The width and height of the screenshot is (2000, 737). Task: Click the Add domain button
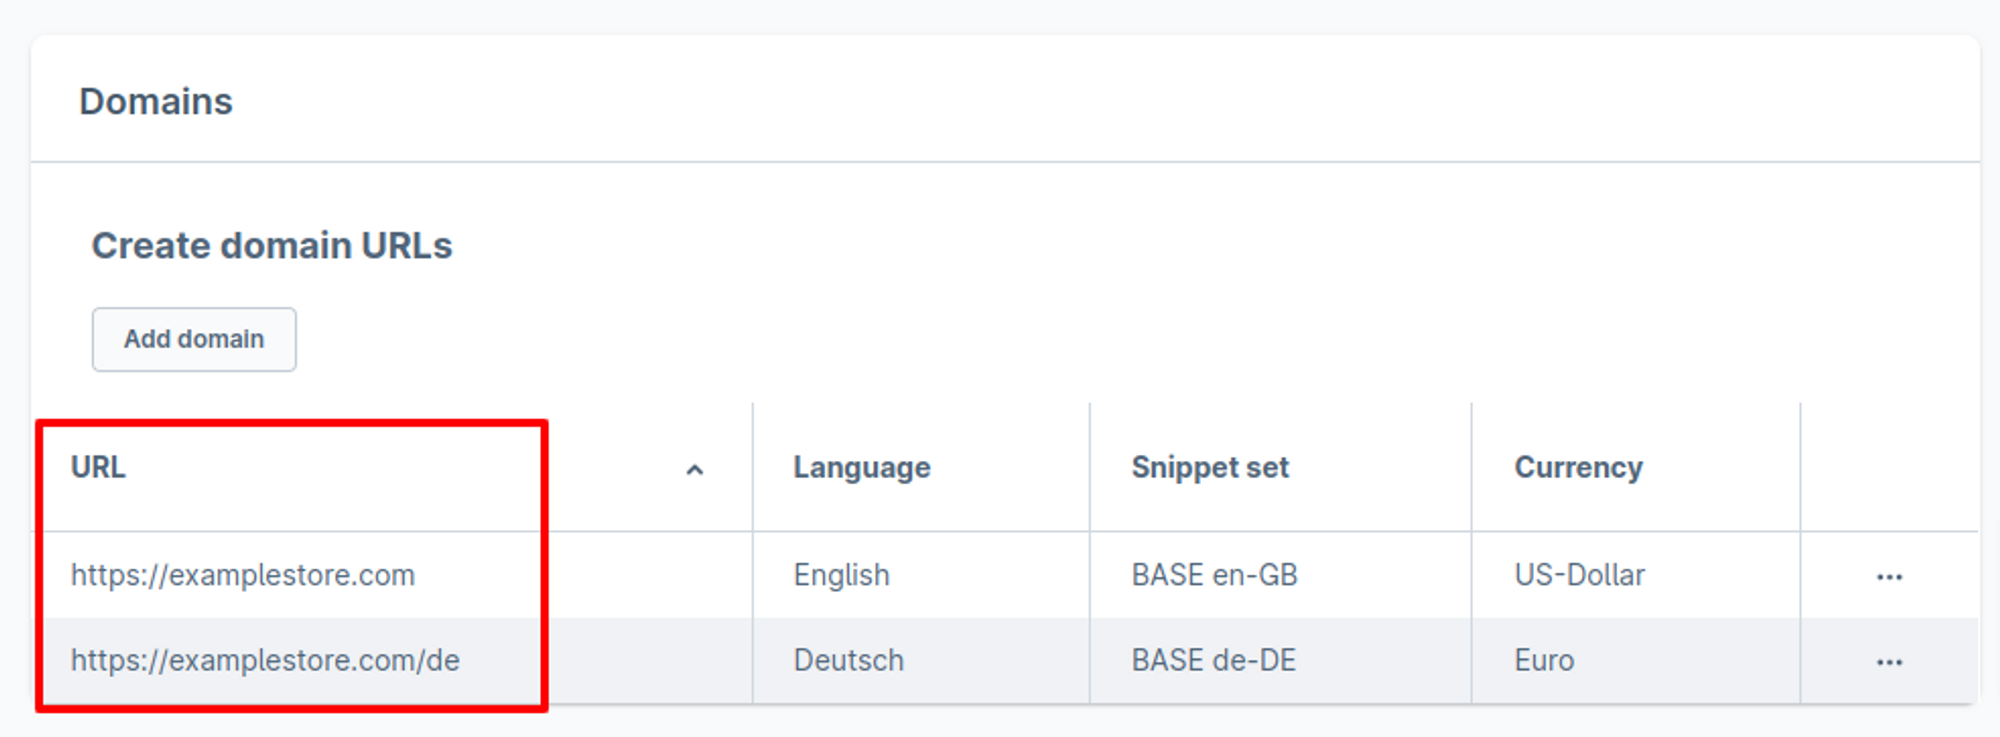(194, 340)
